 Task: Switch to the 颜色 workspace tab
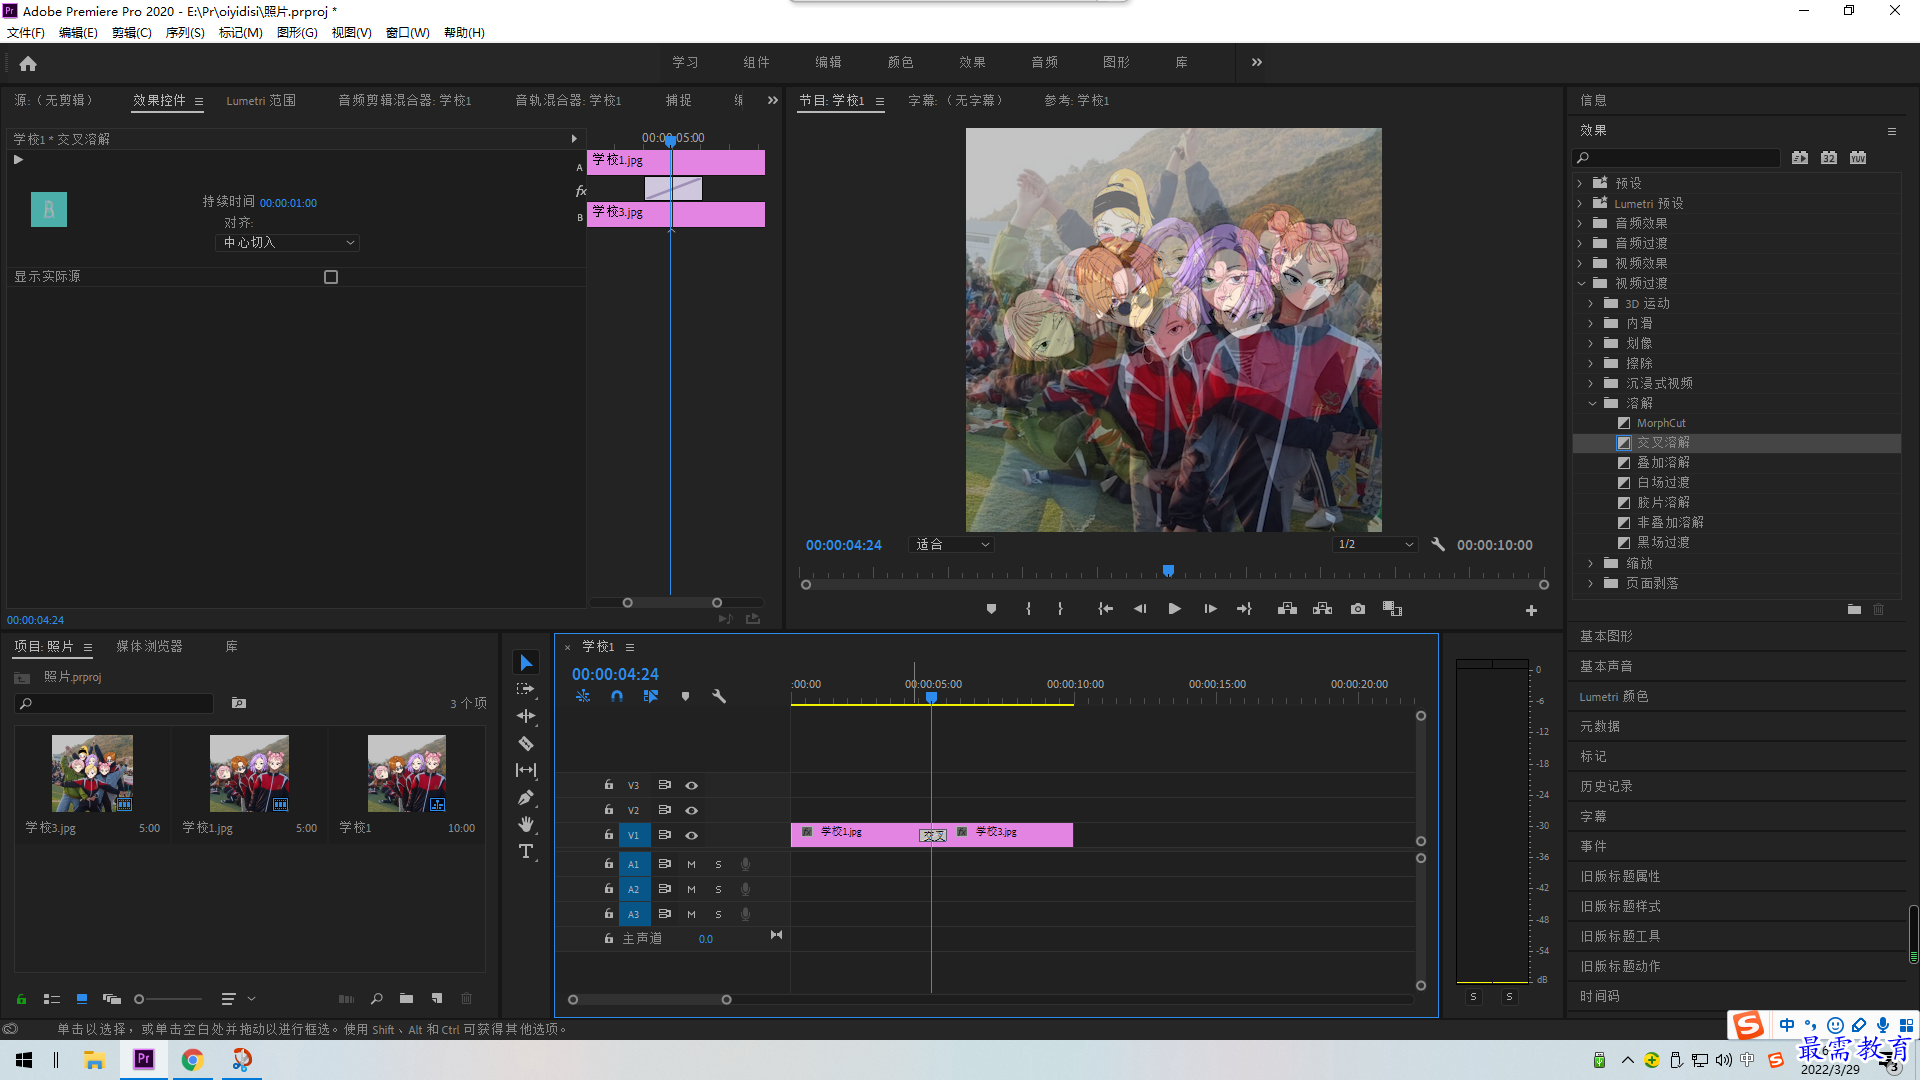[x=900, y=62]
